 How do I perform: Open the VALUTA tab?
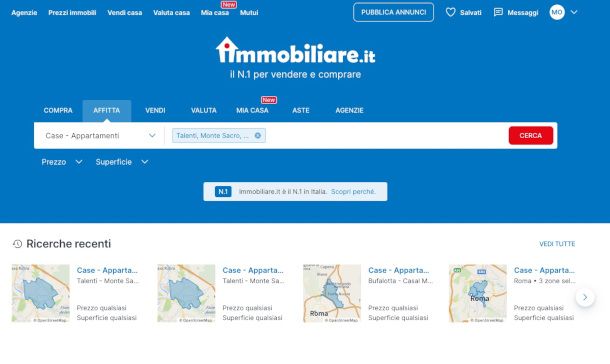(x=203, y=110)
